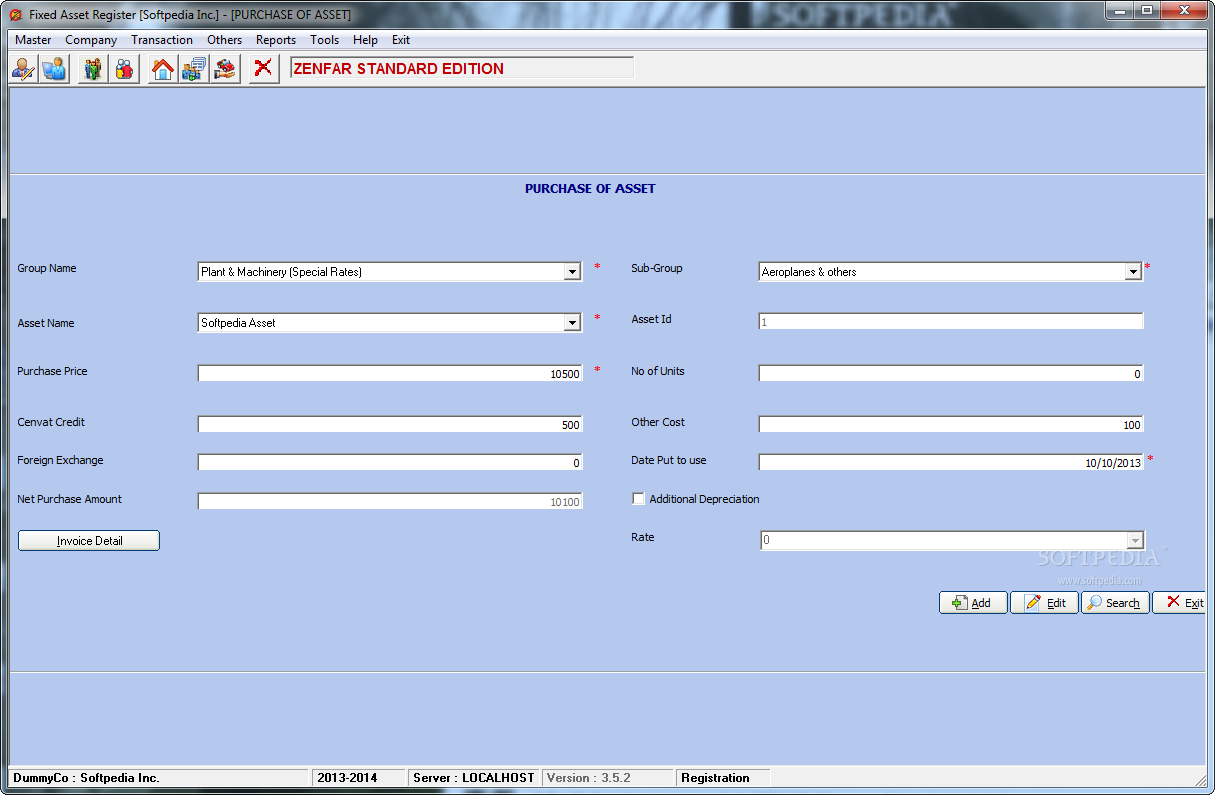Screen dimensions: 1215x795
Task: Click the Asset Id field
Action: (x=951, y=322)
